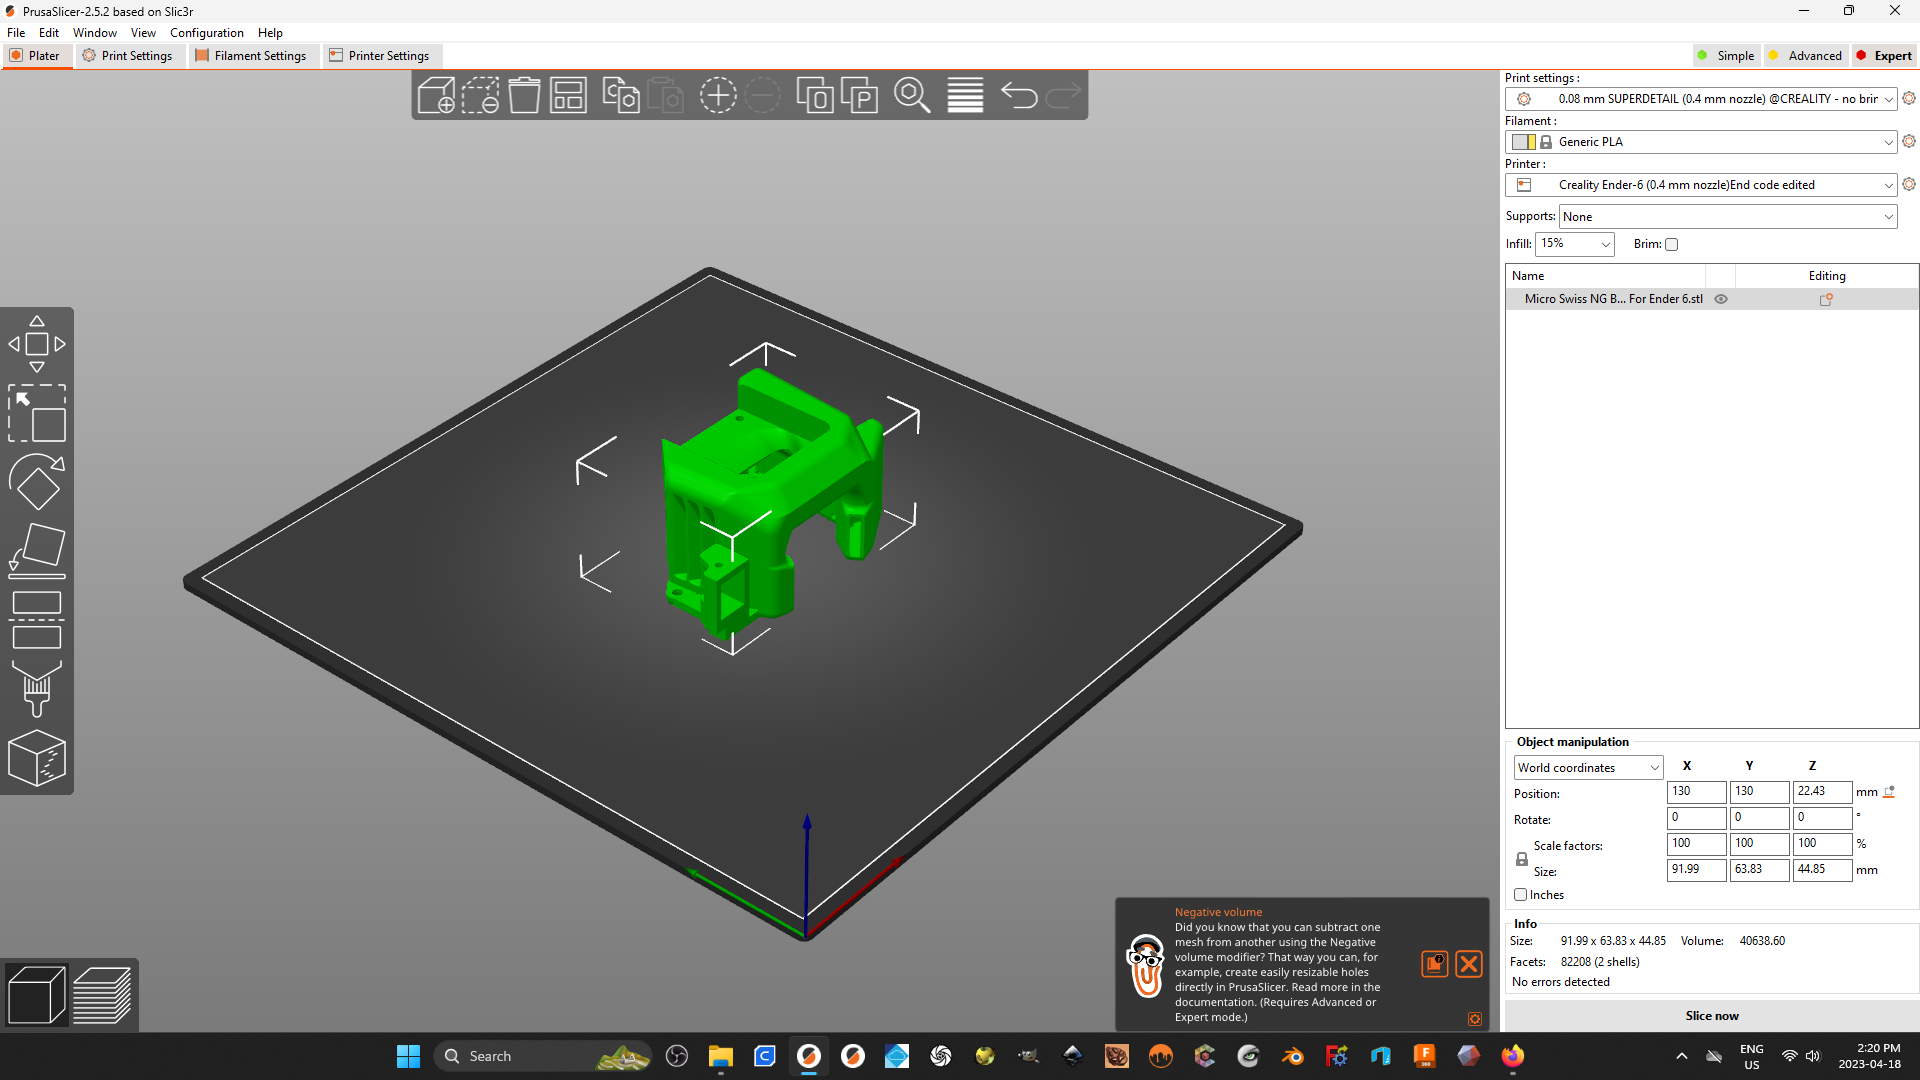
Task: Open the World coordinates dropdown
Action: (x=1588, y=768)
